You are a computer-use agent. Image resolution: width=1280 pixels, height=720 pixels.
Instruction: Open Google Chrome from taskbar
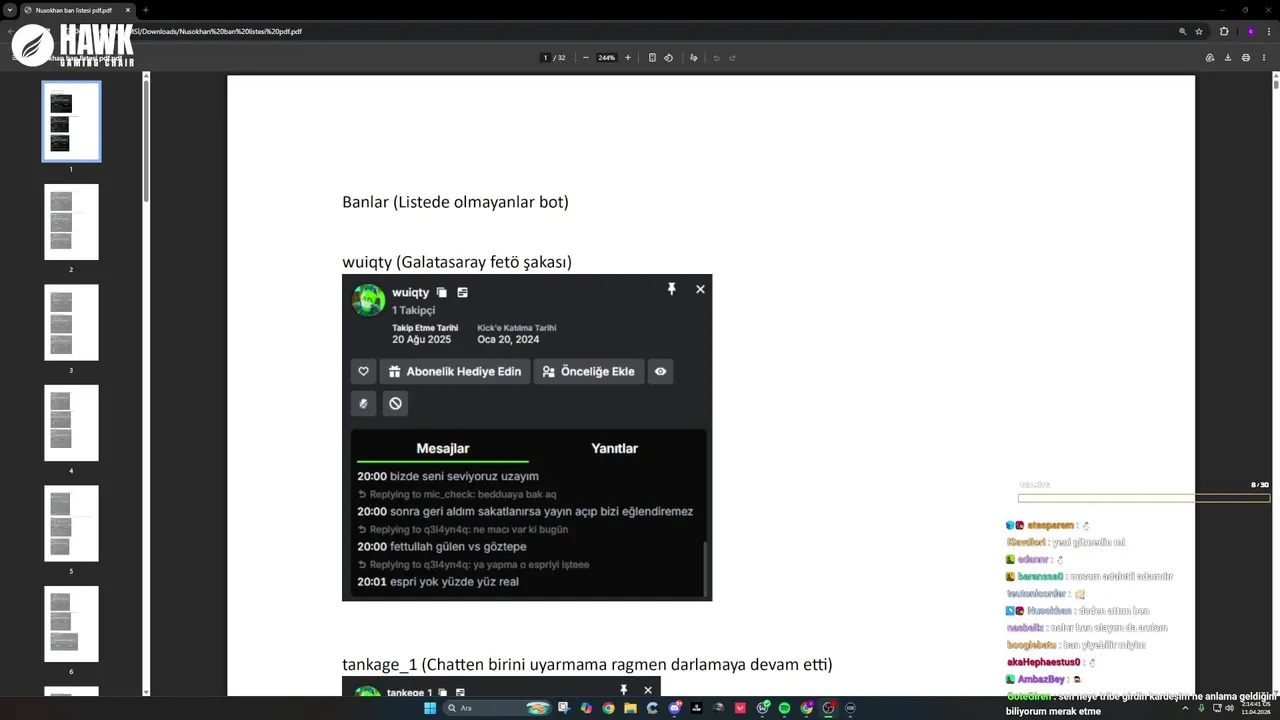click(x=608, y=708)
